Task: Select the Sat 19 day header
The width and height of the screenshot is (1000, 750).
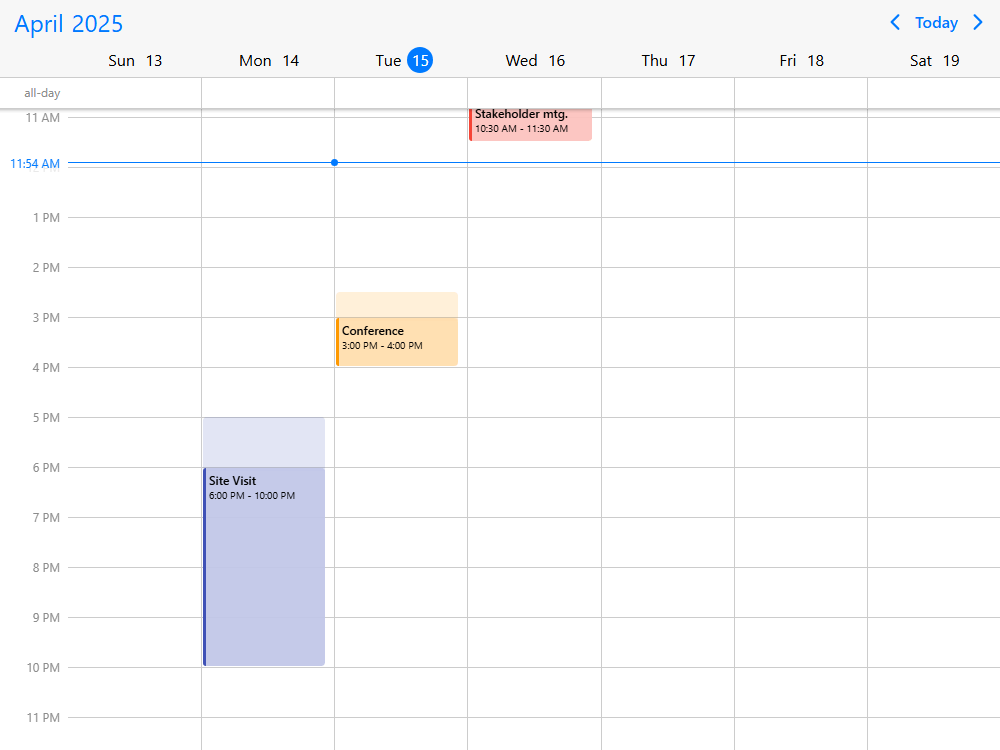Action: (934, 61)
